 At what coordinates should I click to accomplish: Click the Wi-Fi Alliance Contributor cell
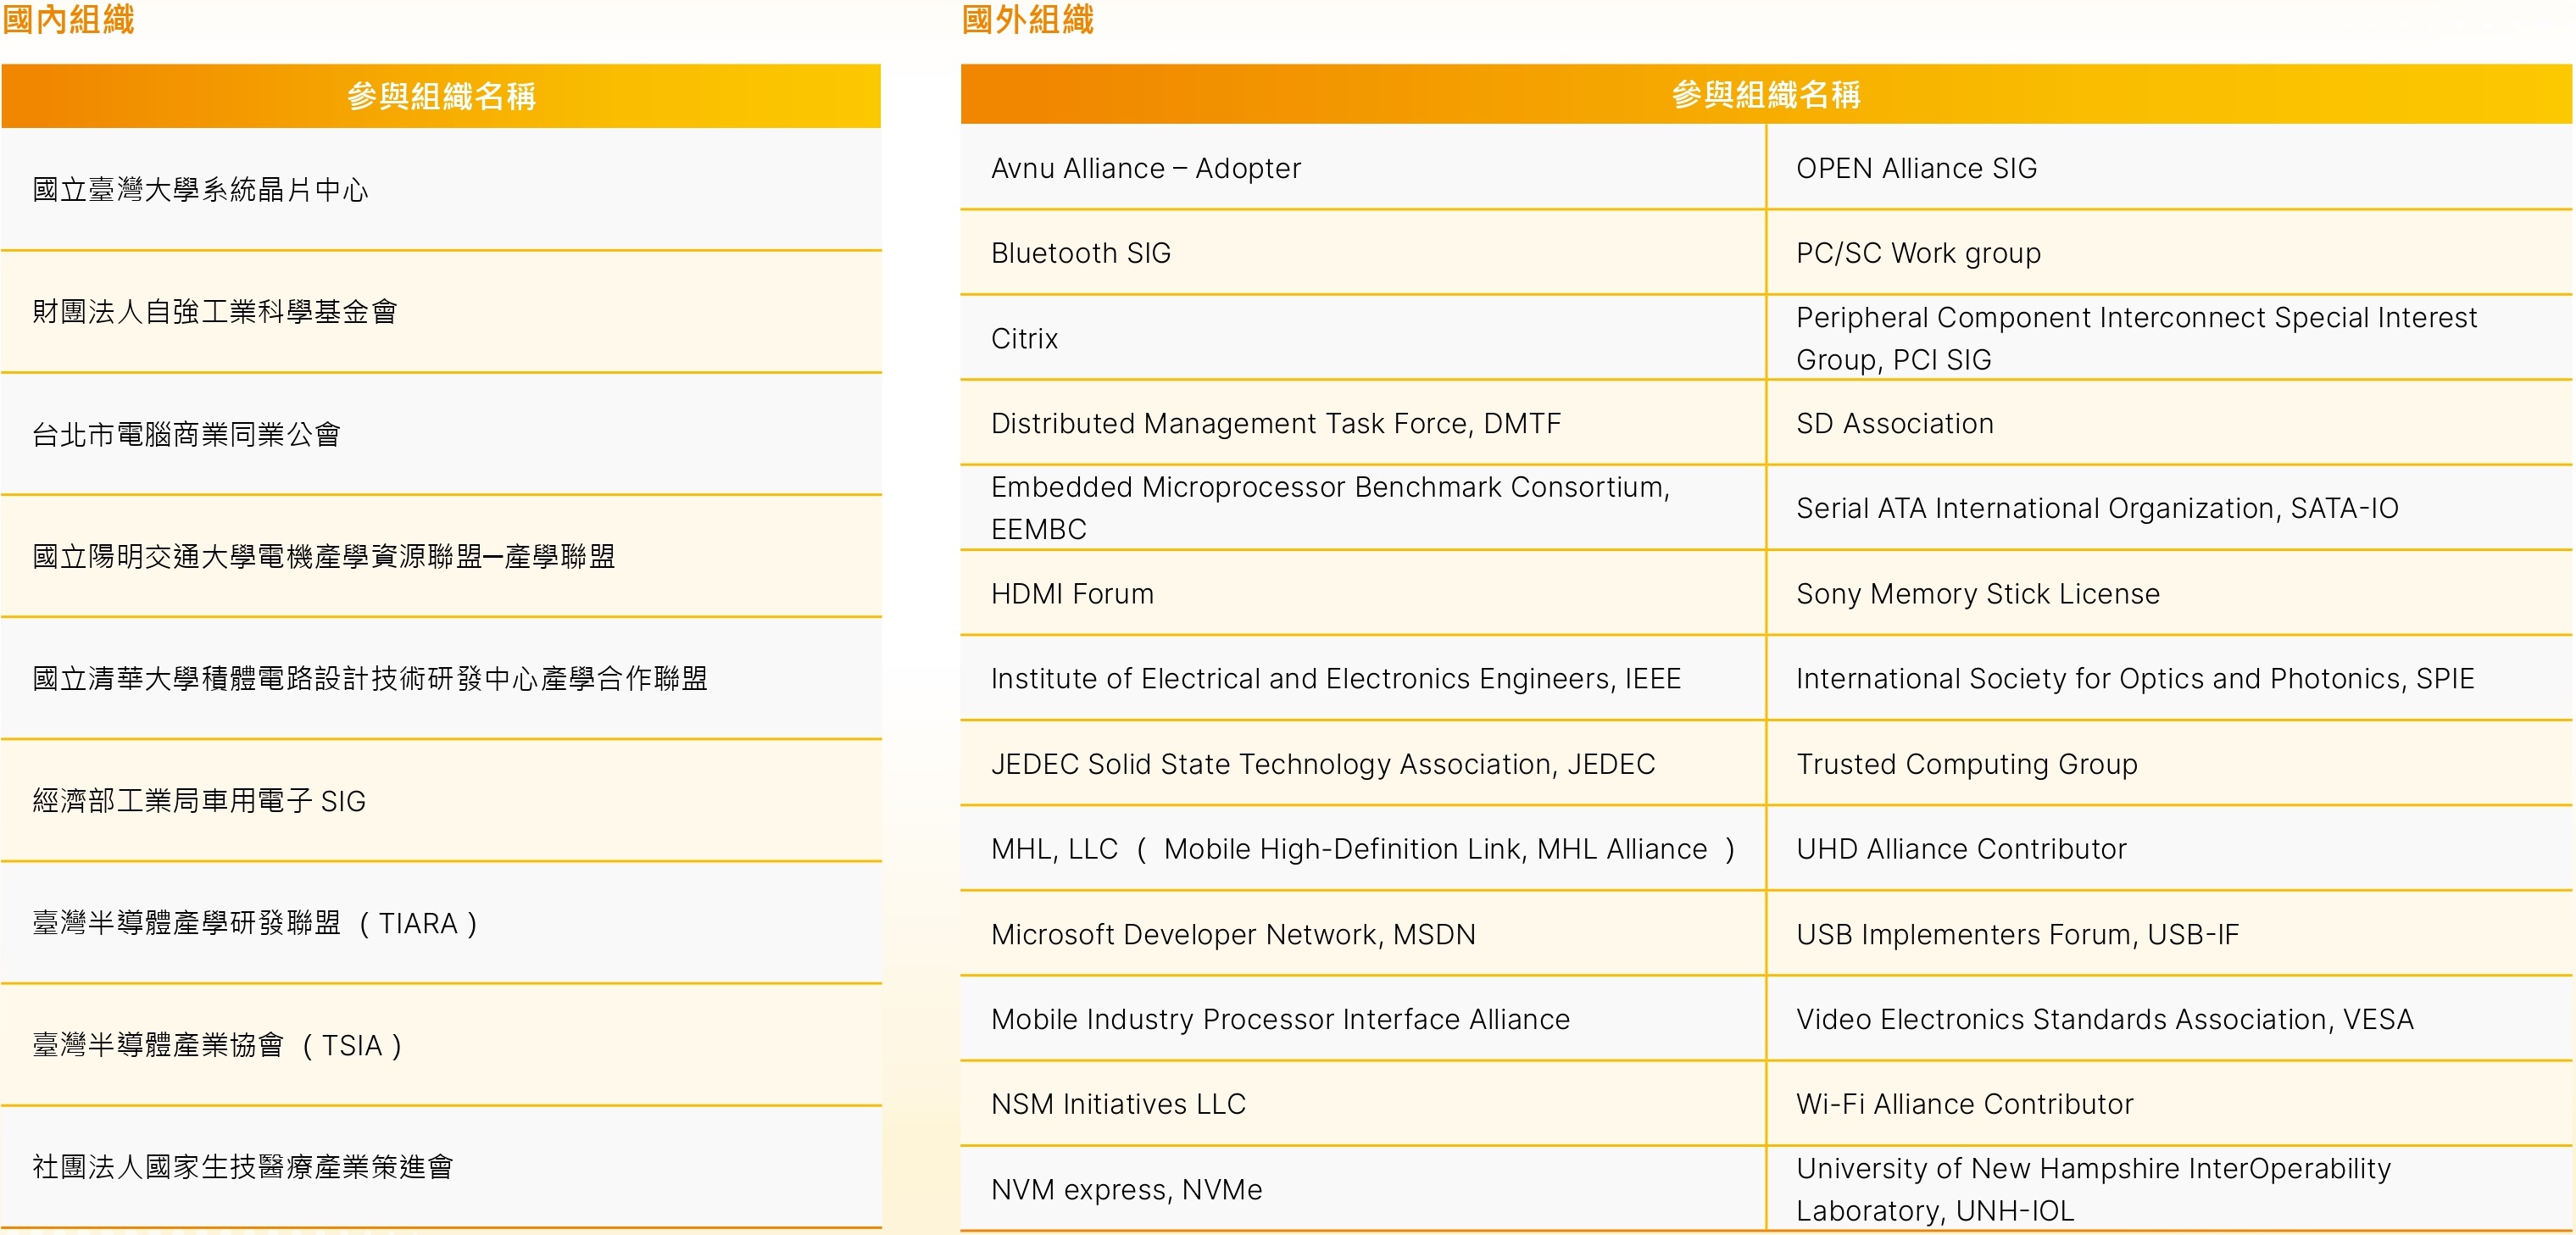(2170, 1104)
